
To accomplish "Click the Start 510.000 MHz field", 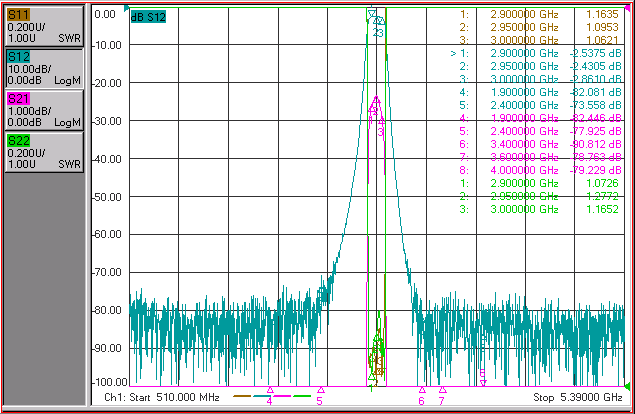I will 162,397.
